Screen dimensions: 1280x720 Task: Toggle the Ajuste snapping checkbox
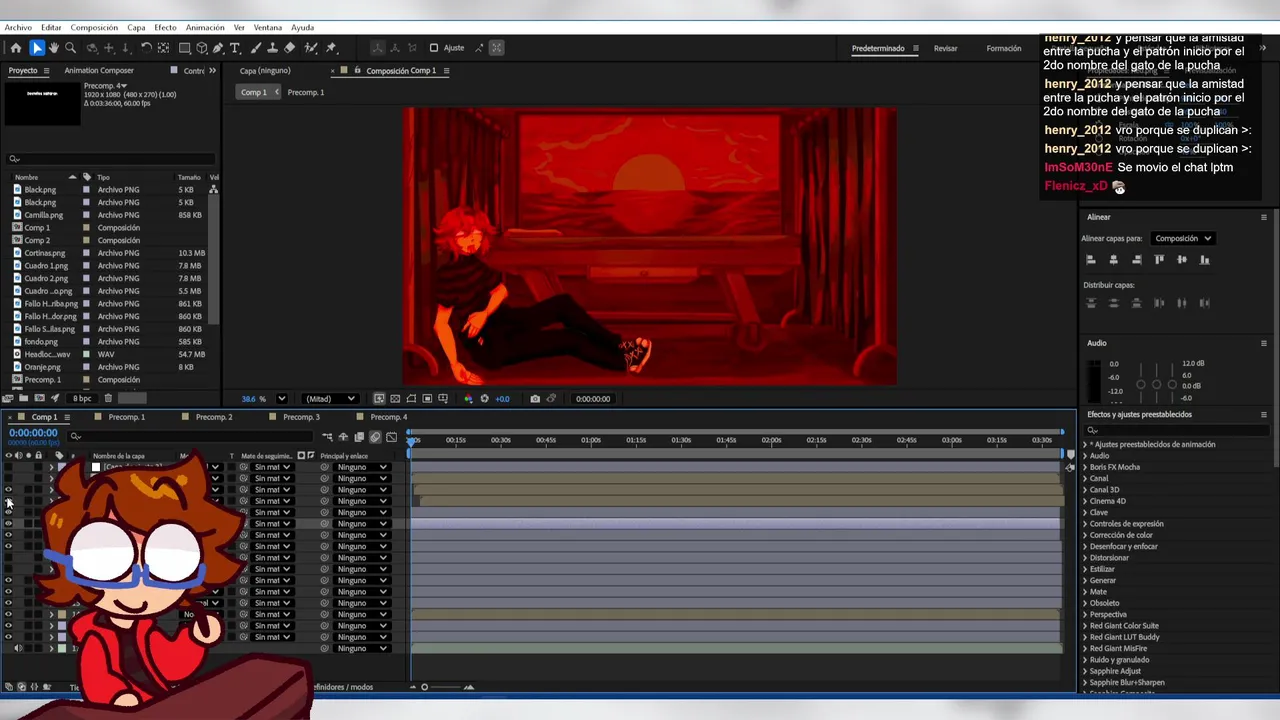pos(434,48)
